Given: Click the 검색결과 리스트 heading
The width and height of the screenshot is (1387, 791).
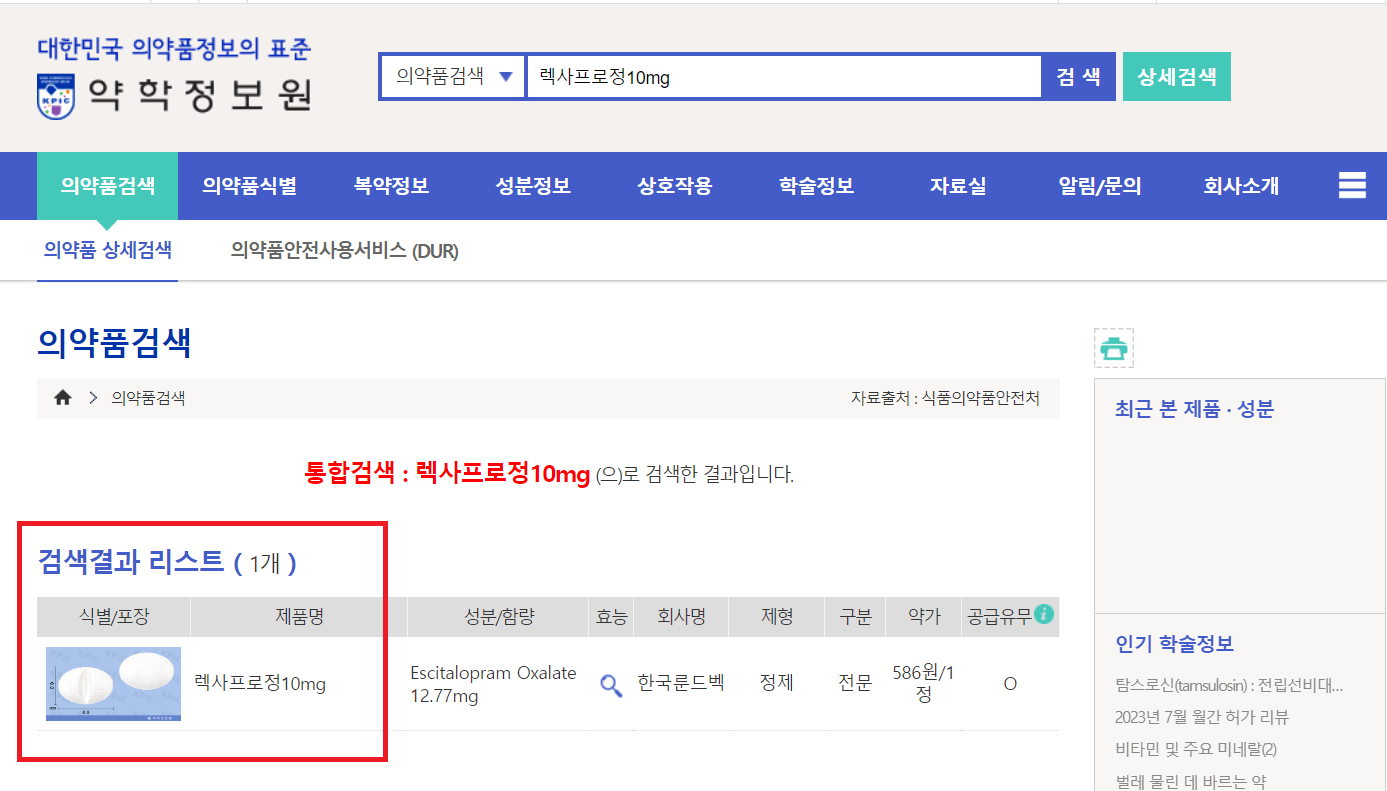Looking at the screenshot, I should pyautogui.click(x=130, y=561).
